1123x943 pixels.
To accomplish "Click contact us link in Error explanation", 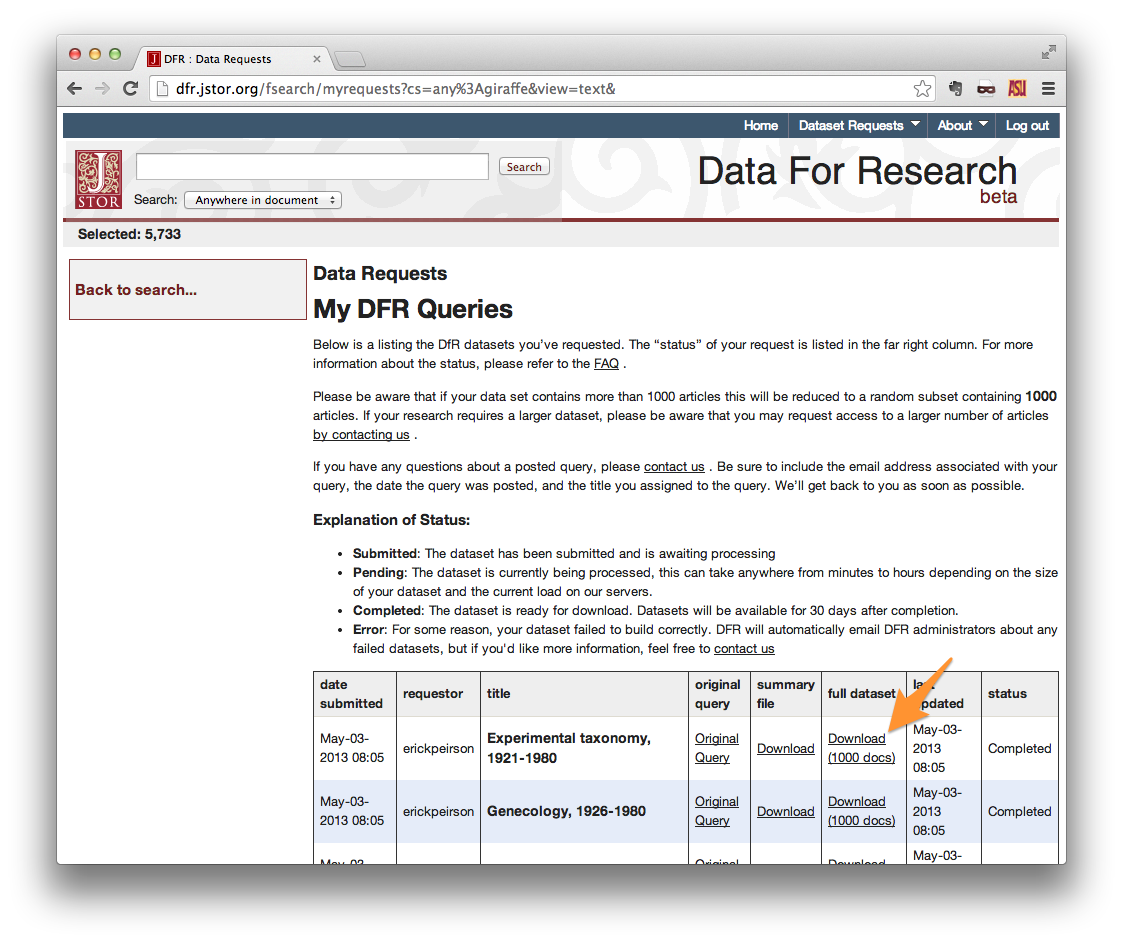I will pyautogui.click(x=744, y=648).
